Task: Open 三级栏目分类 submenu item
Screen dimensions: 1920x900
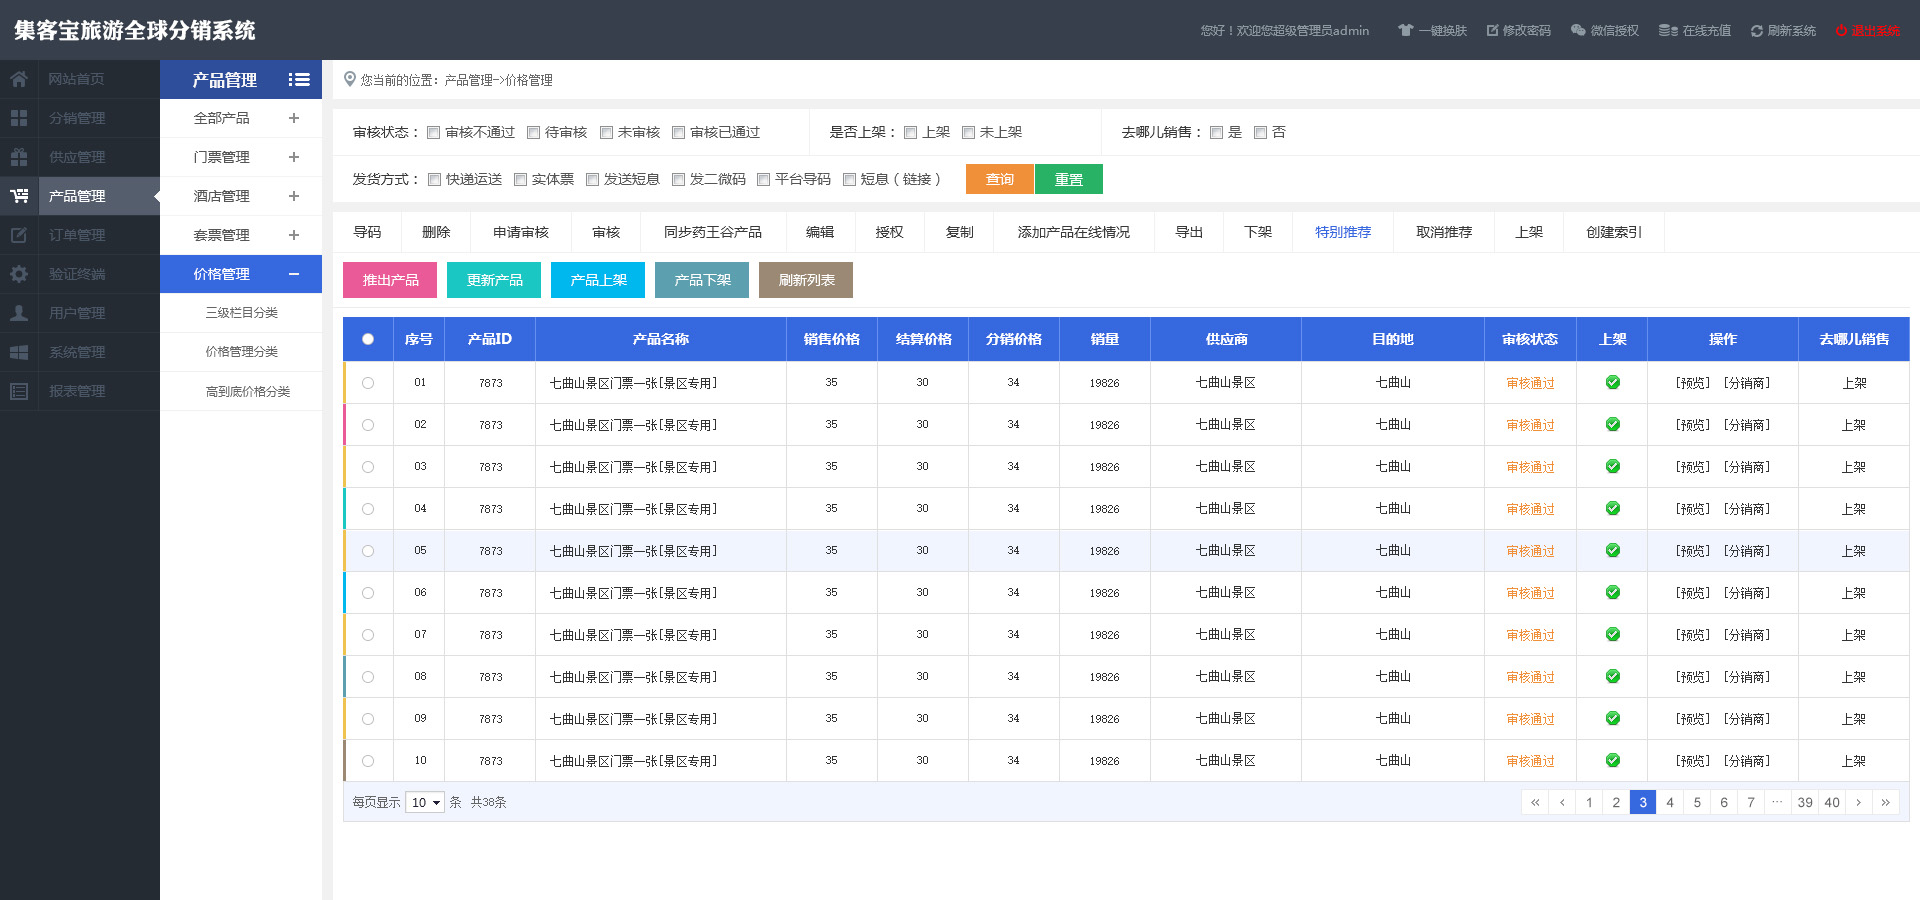Action: point(241,313)
